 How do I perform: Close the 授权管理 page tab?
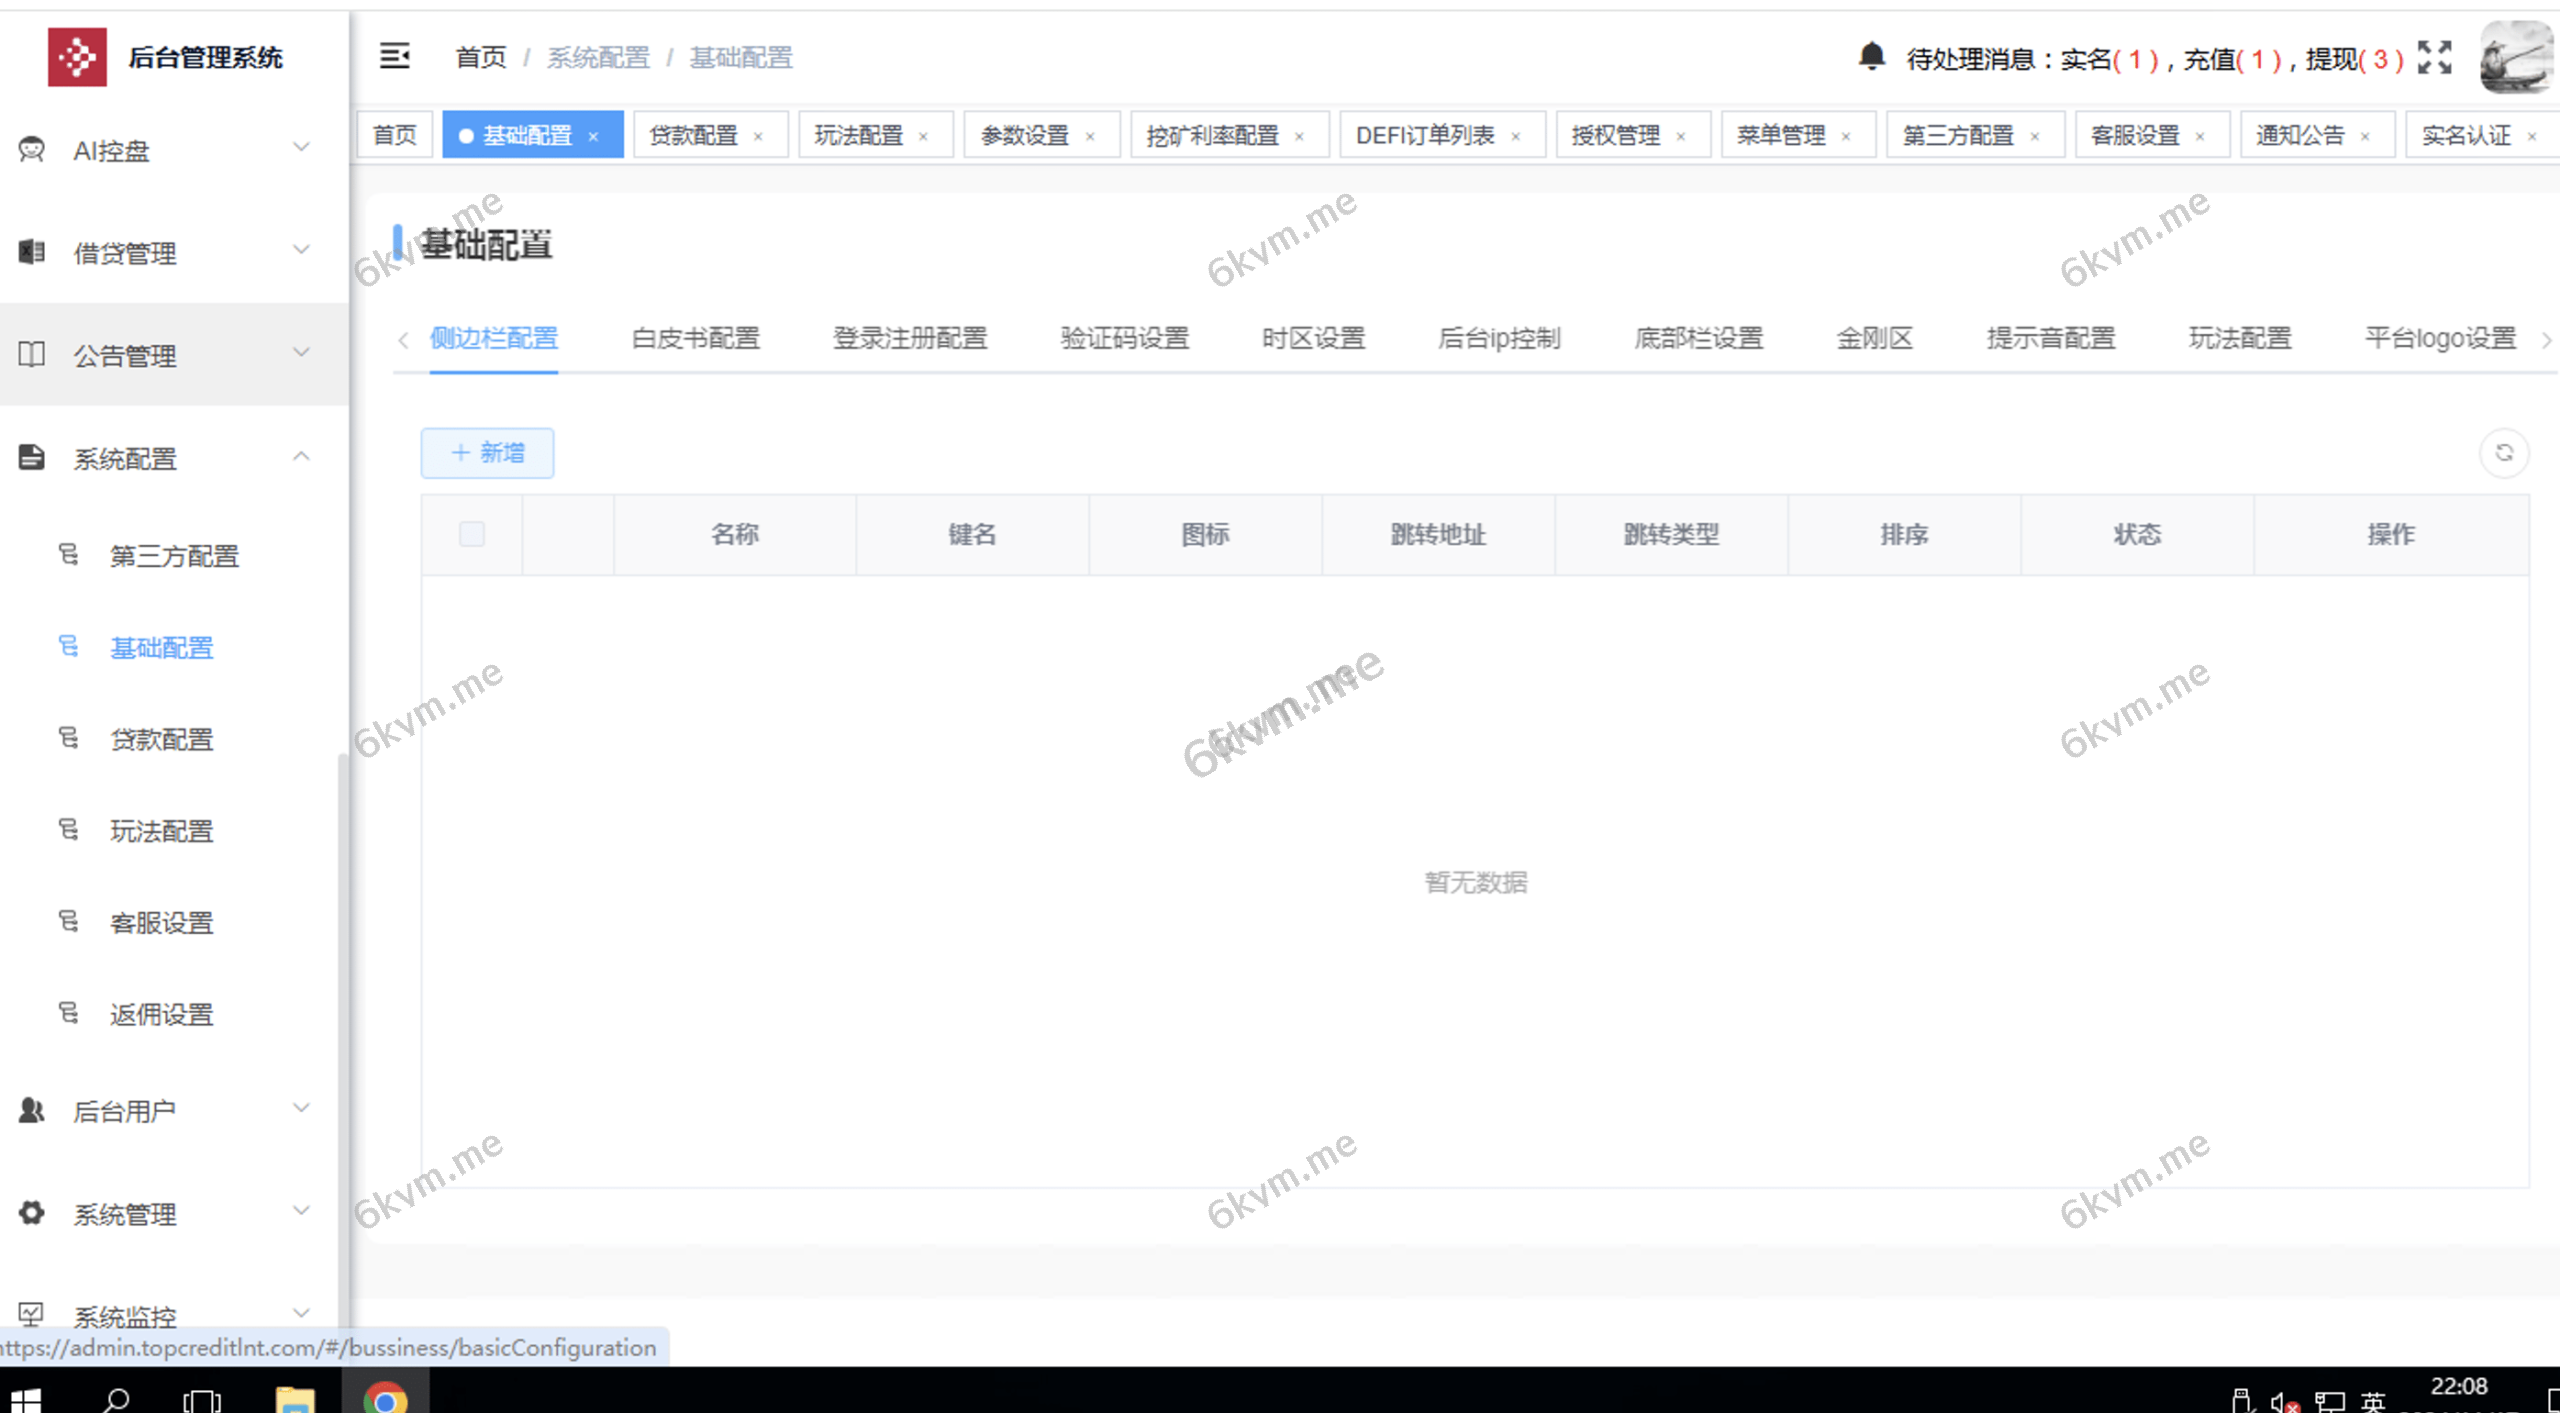pos(1681,136)
